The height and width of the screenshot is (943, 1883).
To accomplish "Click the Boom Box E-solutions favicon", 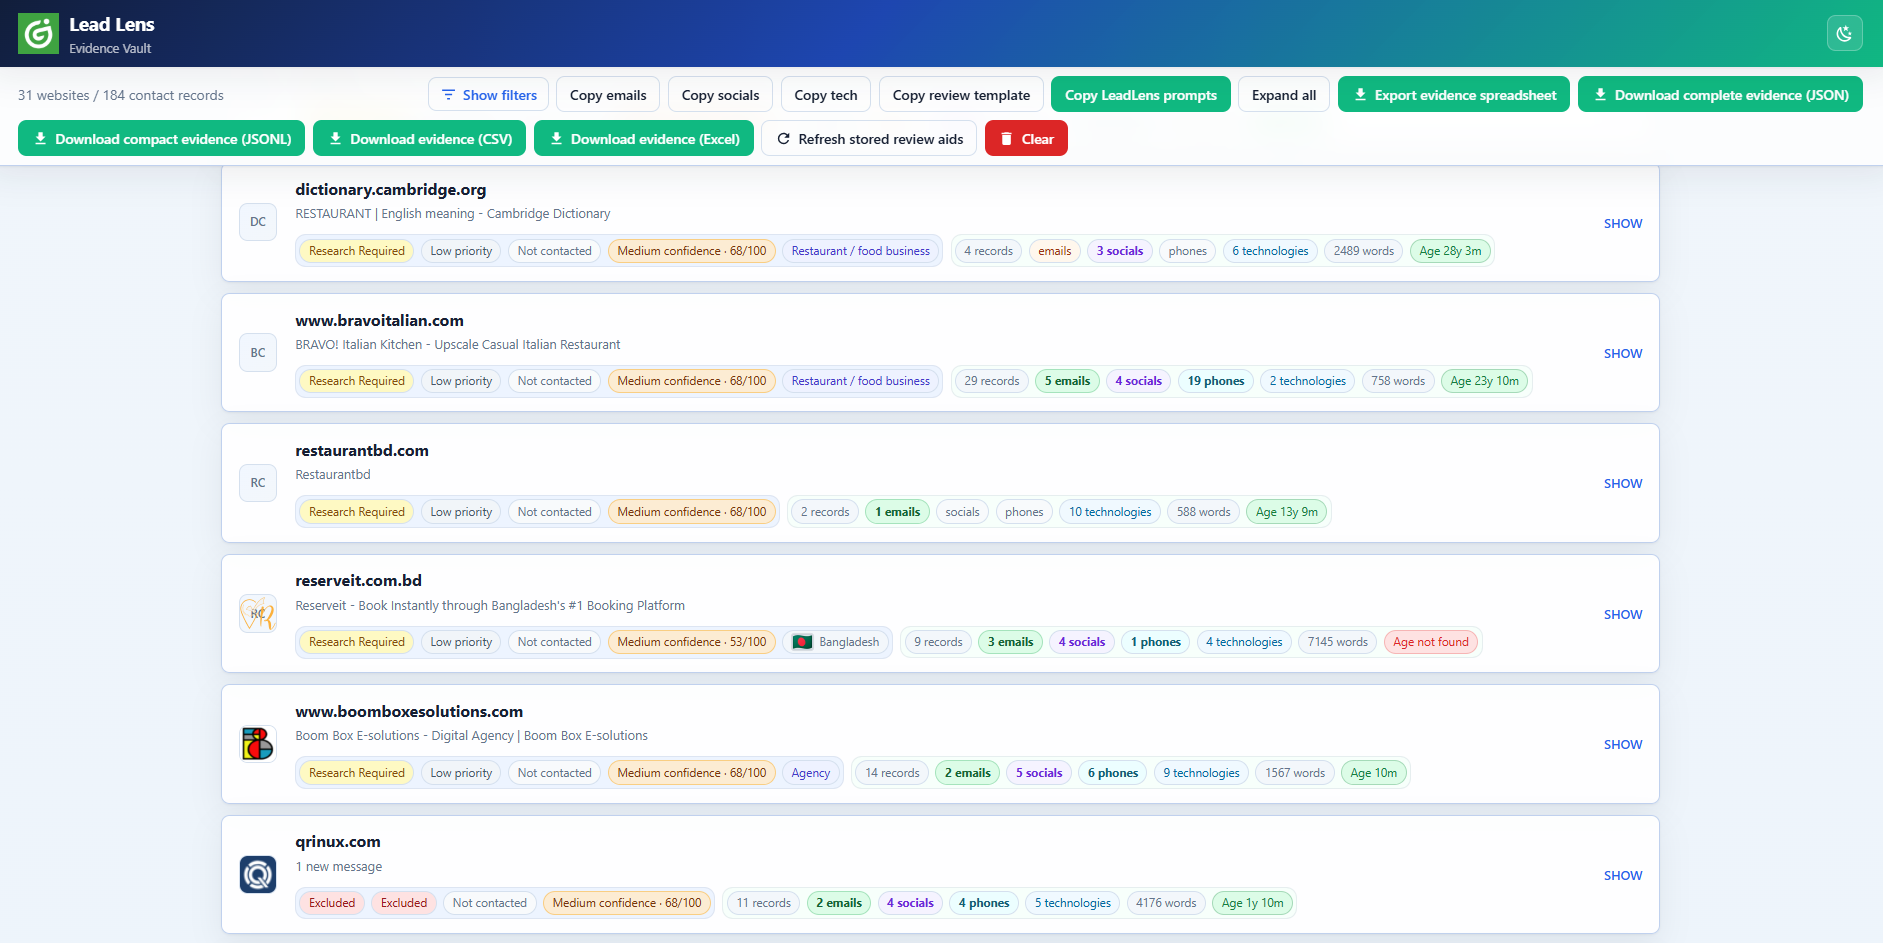I will [258, 744].
